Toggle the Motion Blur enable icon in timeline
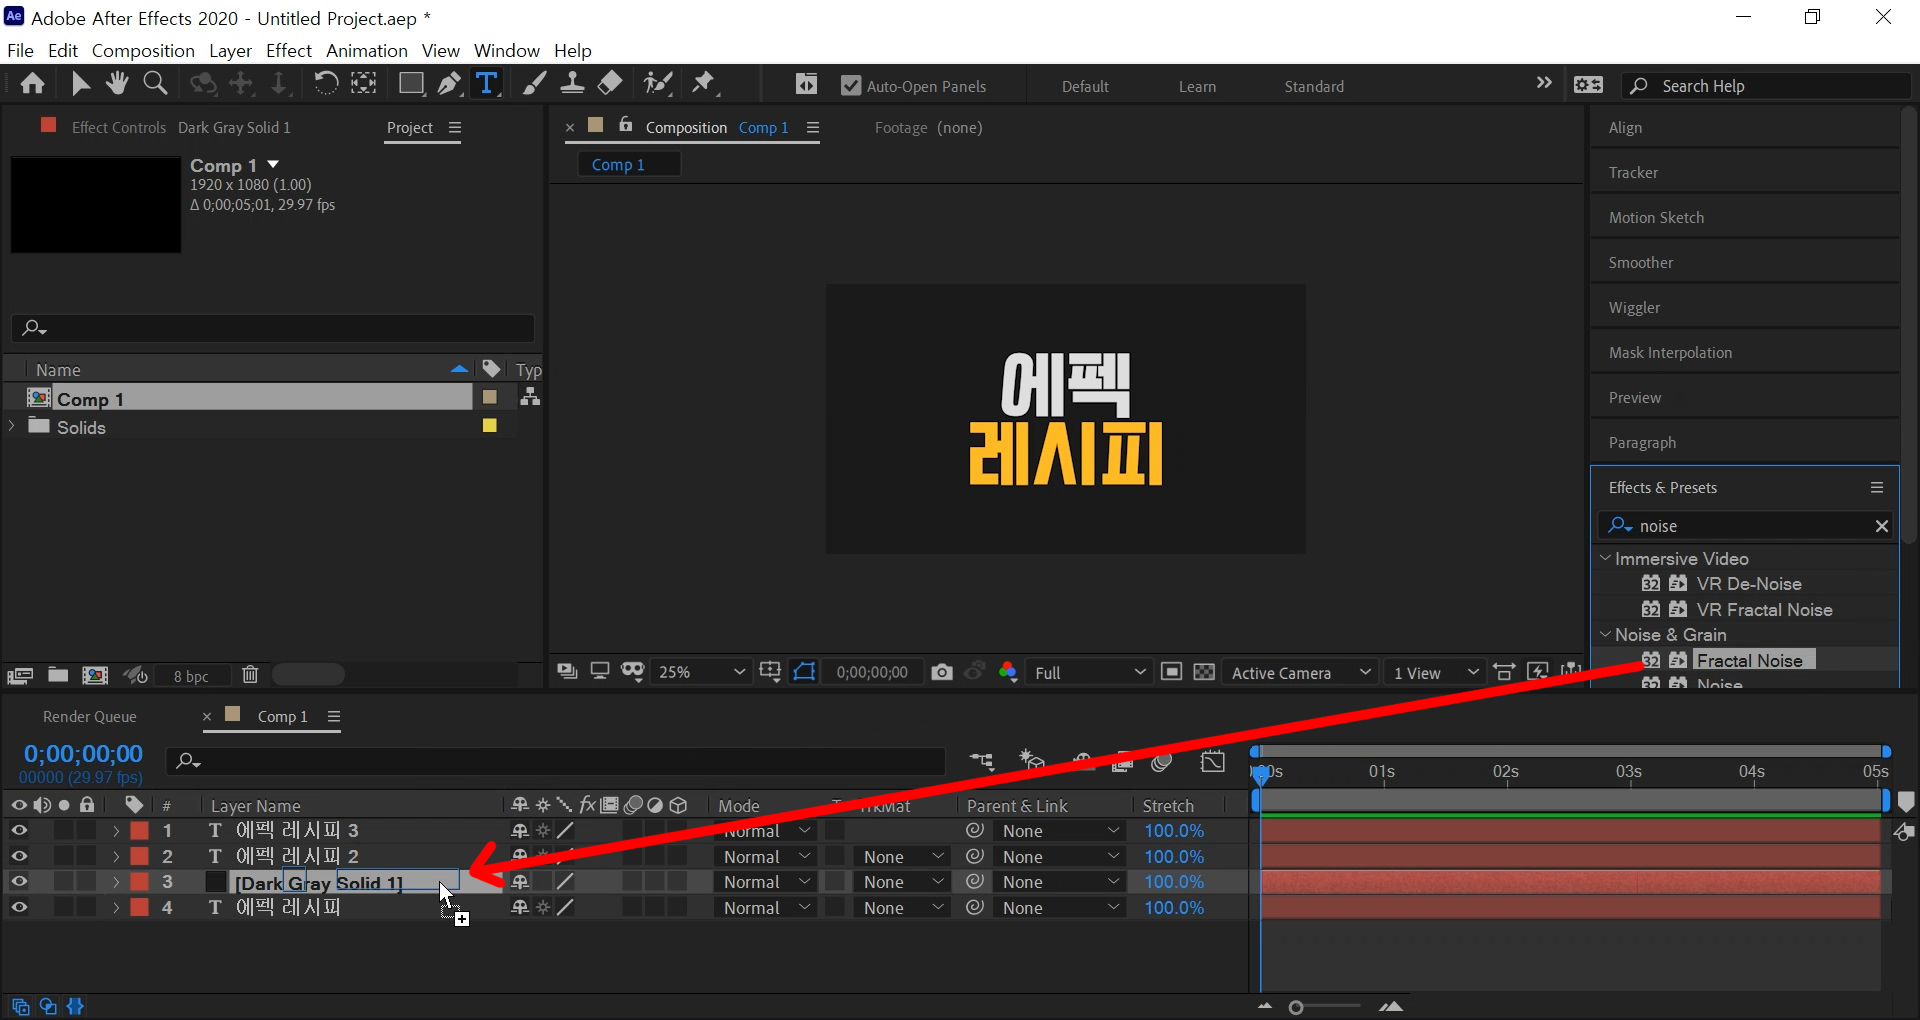1920x1020 pixels. point(1160,762)
